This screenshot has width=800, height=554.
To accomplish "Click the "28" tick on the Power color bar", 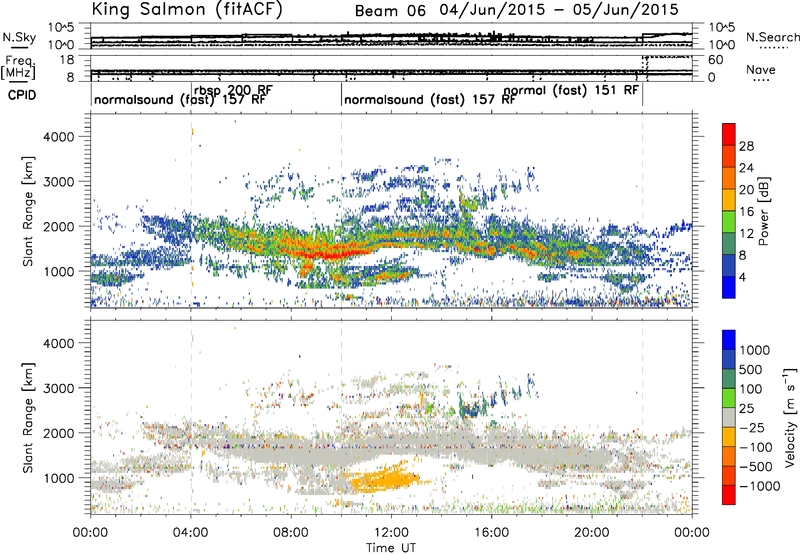I will click(x=746, y=146).
